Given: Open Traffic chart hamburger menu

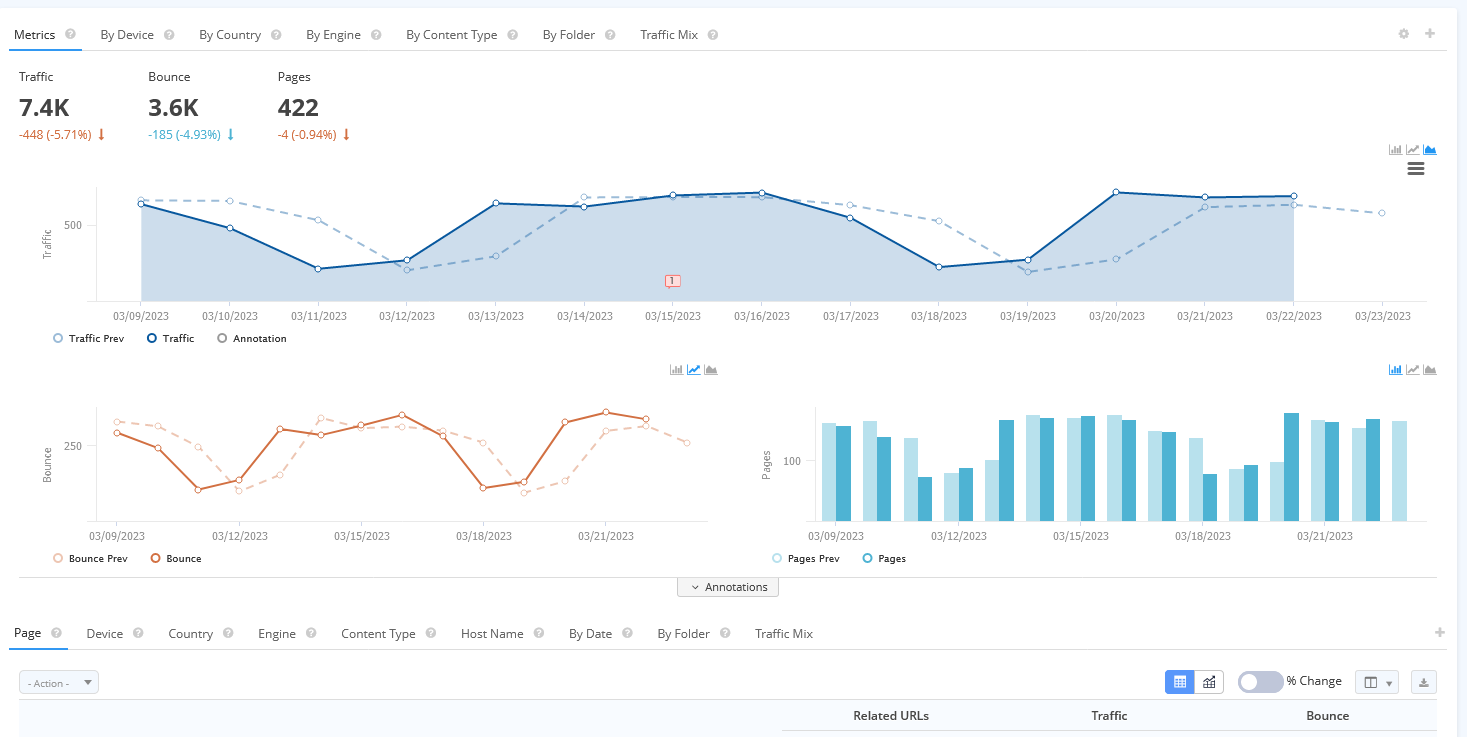Looking at the screenshot, I should click(x=1415, y=168).
